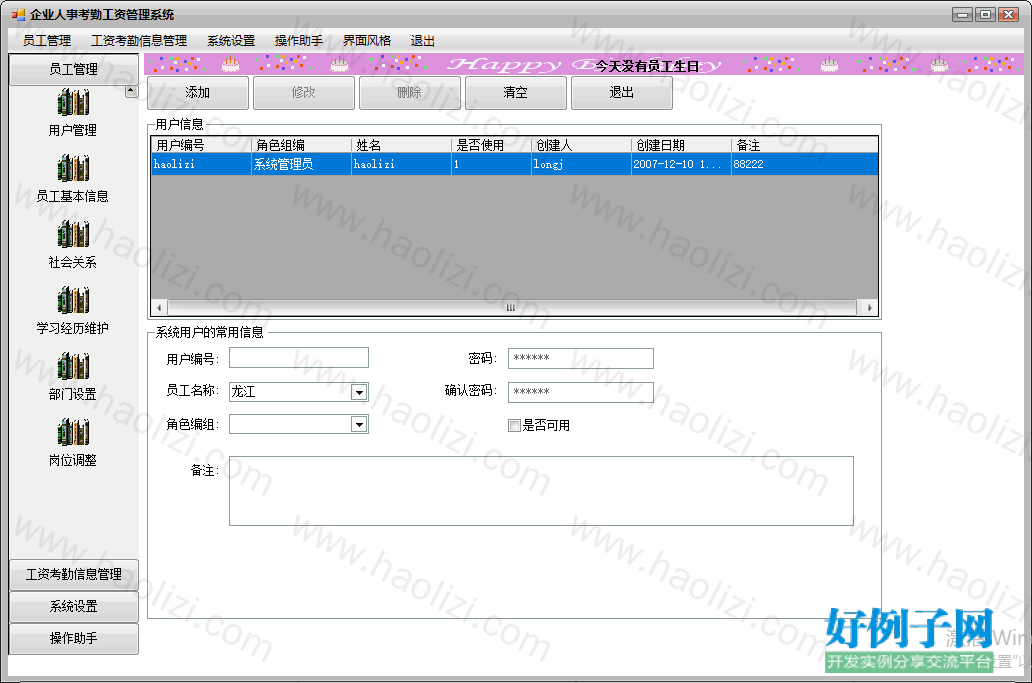Select the longj cell
The width and height of the screenshot is (1032, 683).
click(x=581, y=164)
